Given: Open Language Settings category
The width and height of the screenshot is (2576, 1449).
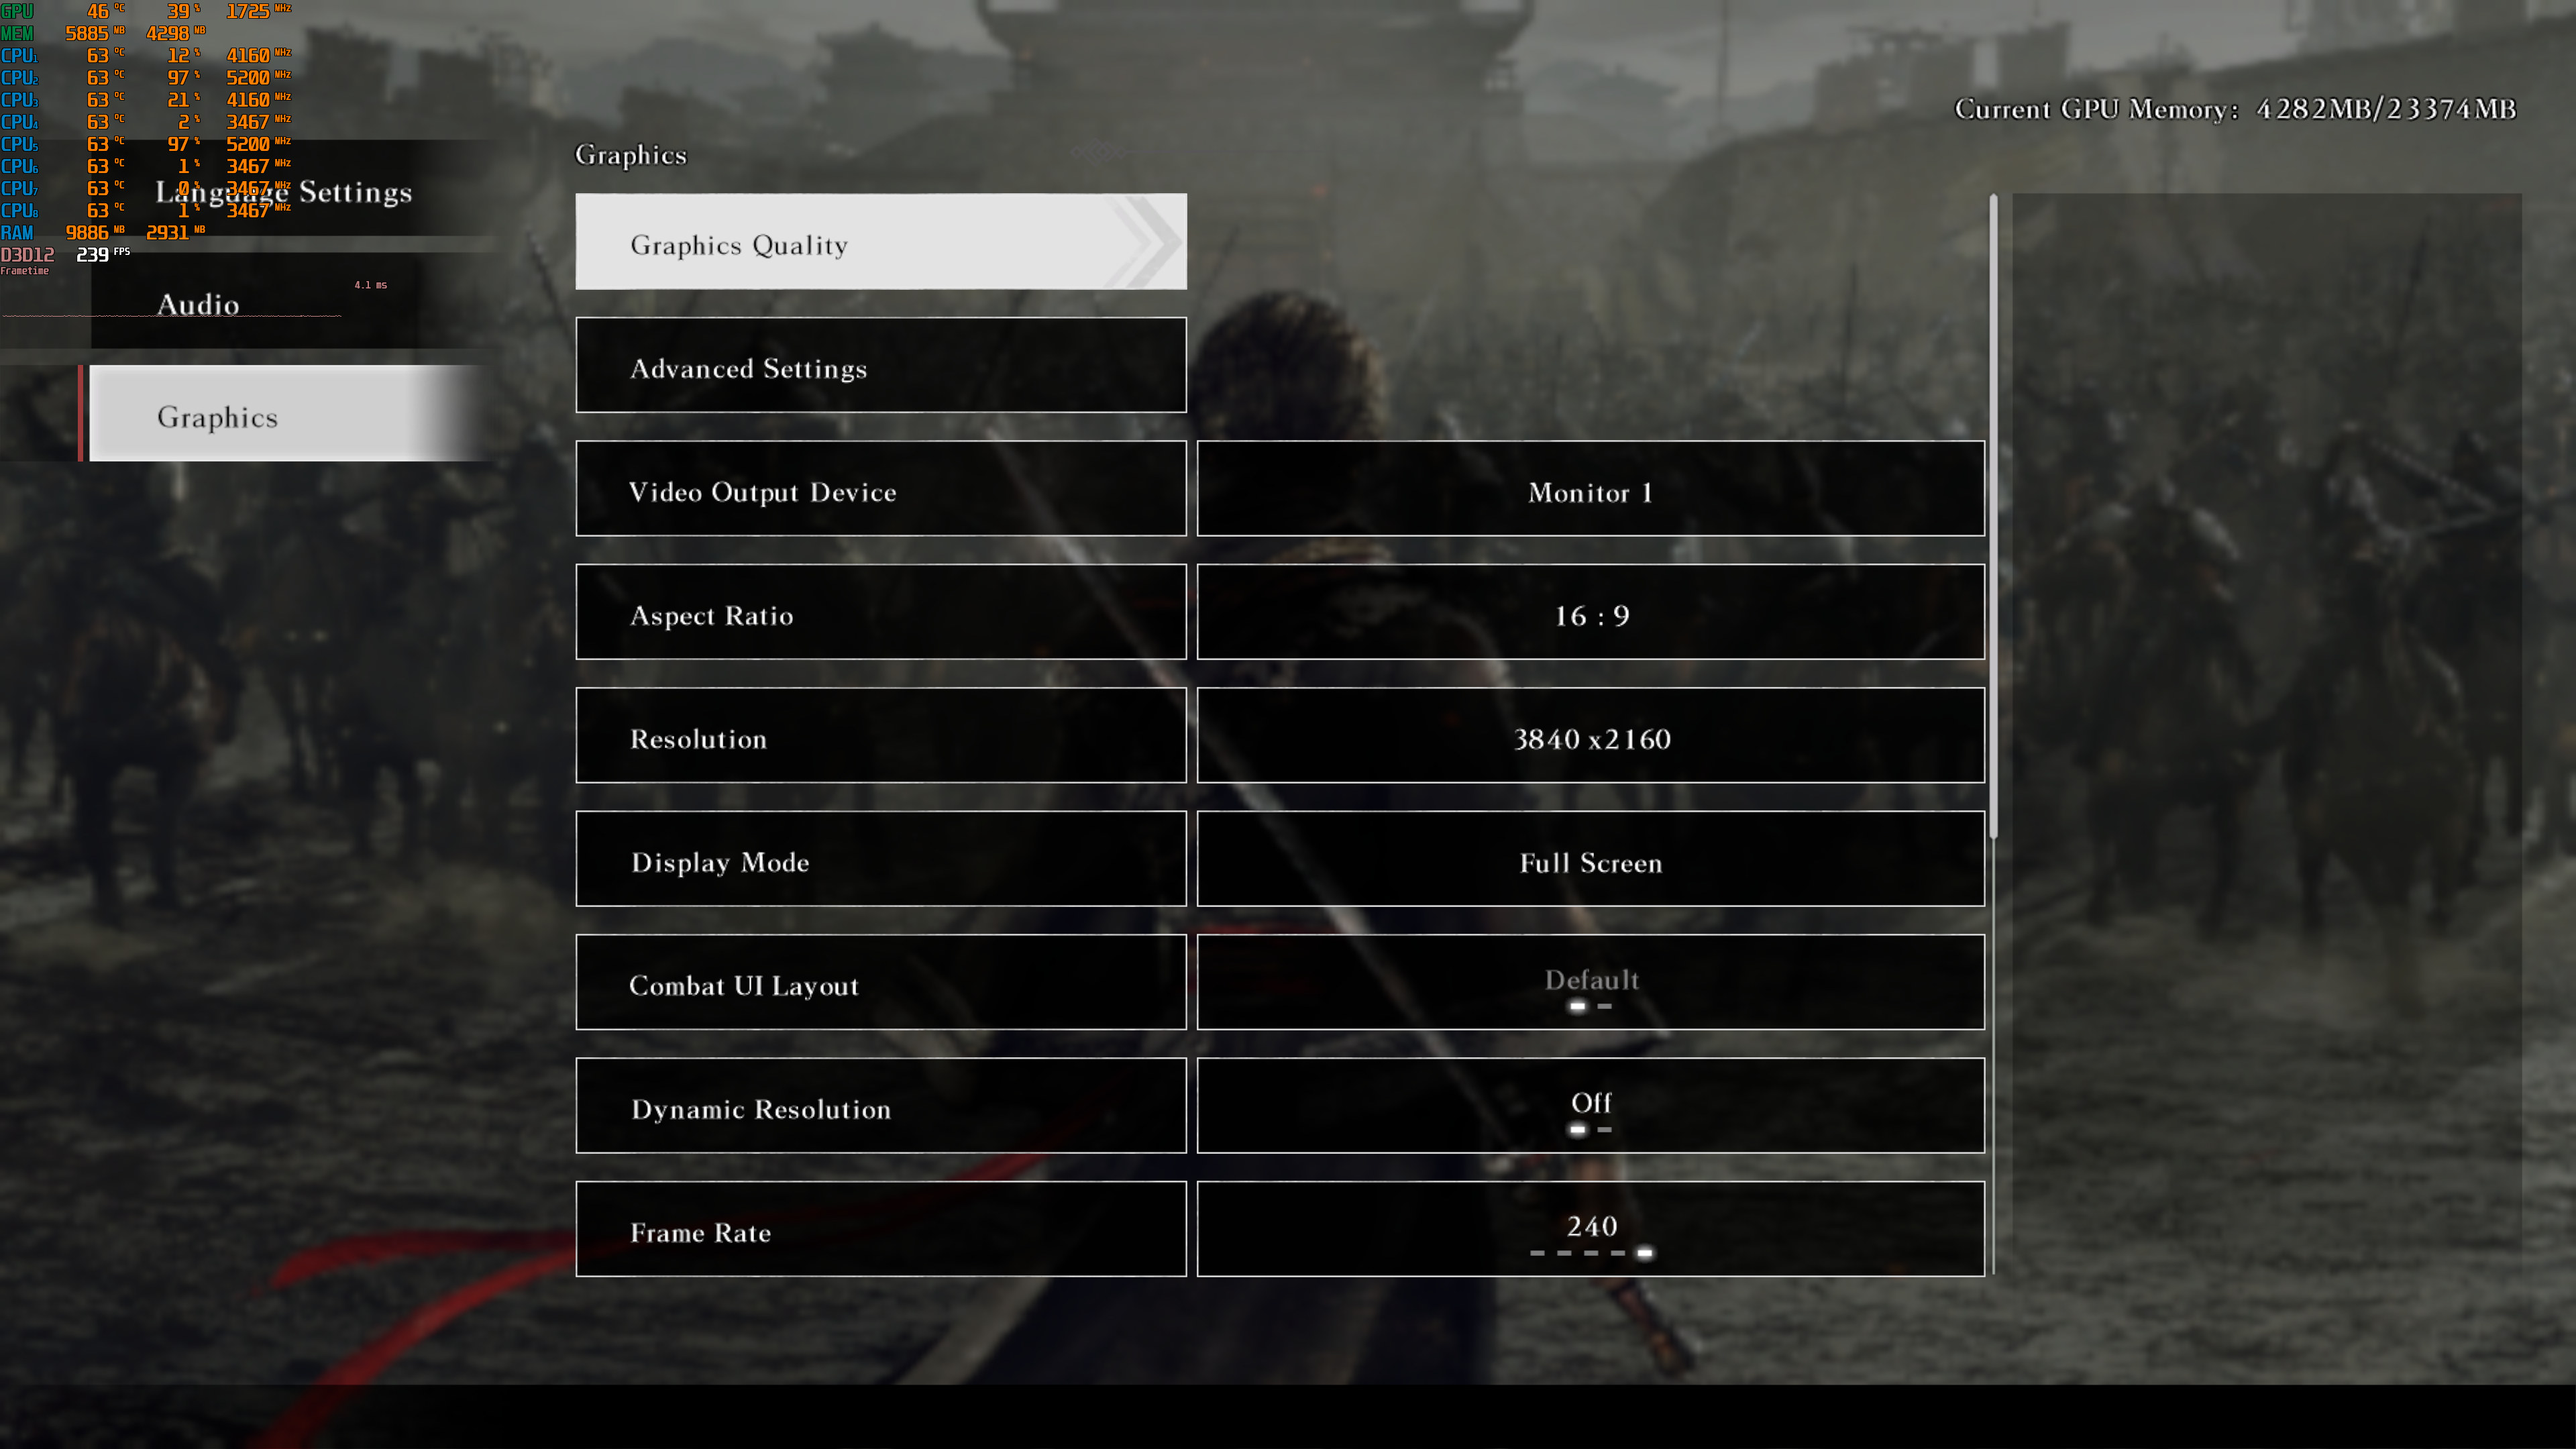Looking at the screenshot, I should tap(284, 191).
